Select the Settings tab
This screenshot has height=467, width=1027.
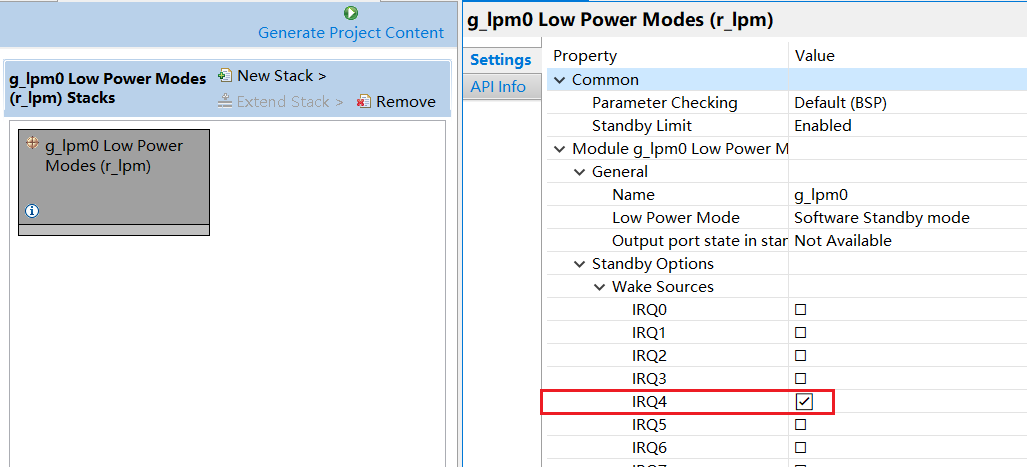[x=500, y=60]
